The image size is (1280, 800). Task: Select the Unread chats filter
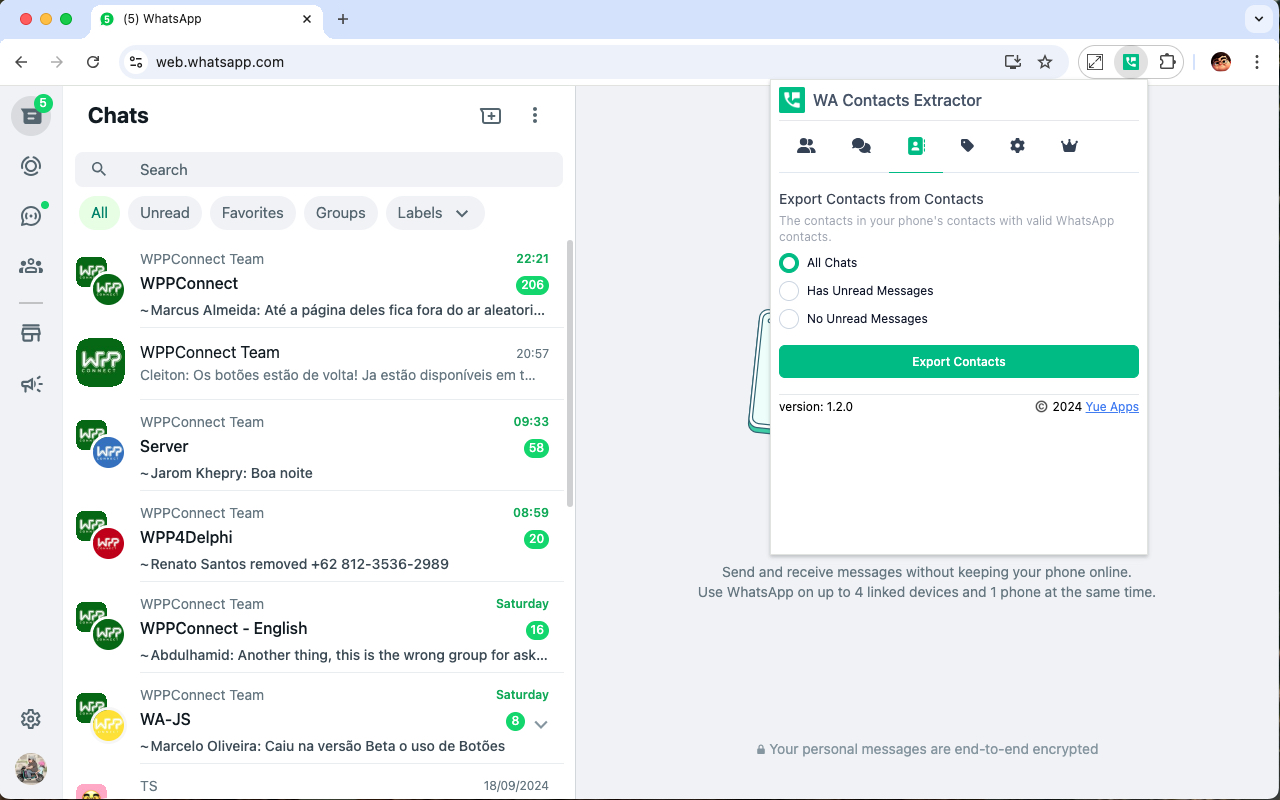(165, 213)
